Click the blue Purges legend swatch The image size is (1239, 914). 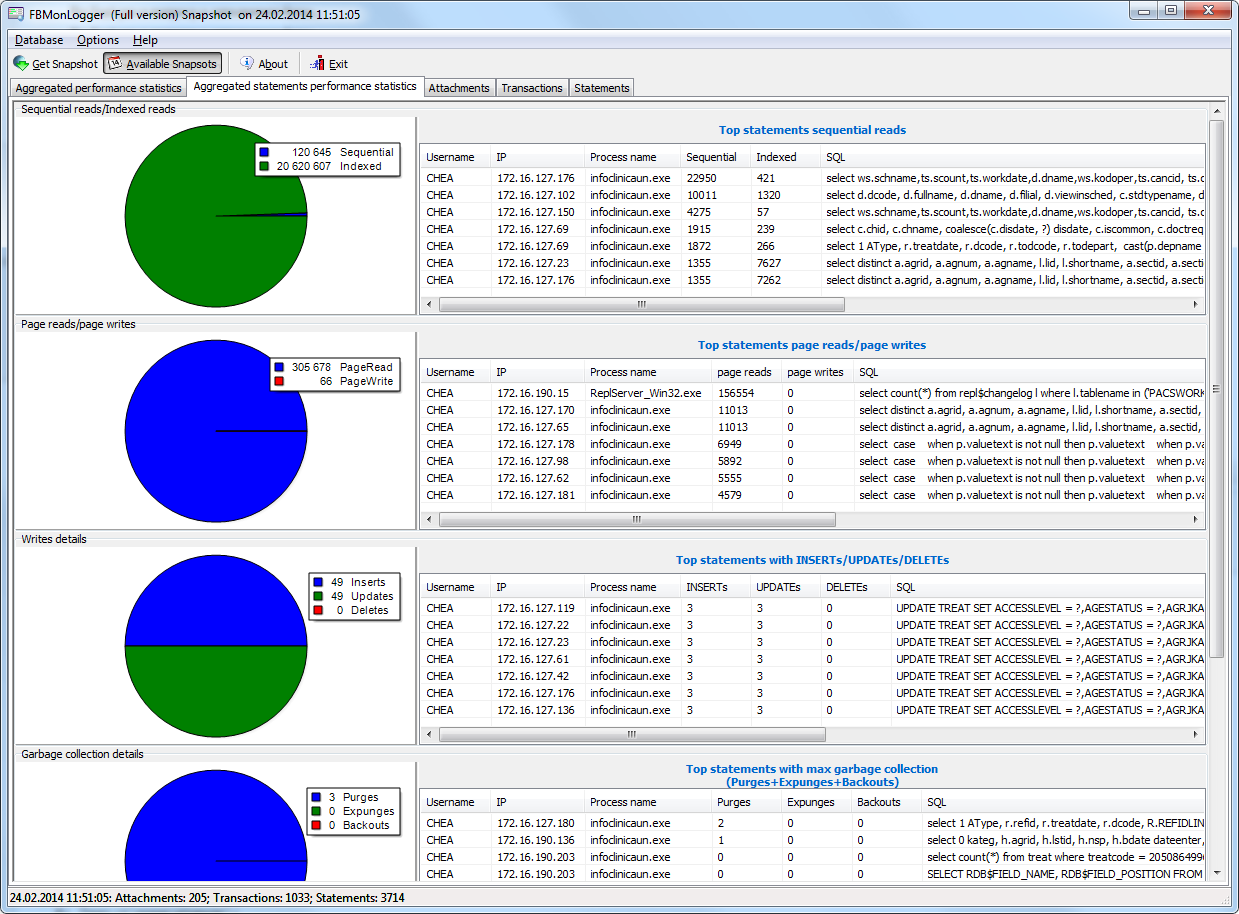[316, 797]
